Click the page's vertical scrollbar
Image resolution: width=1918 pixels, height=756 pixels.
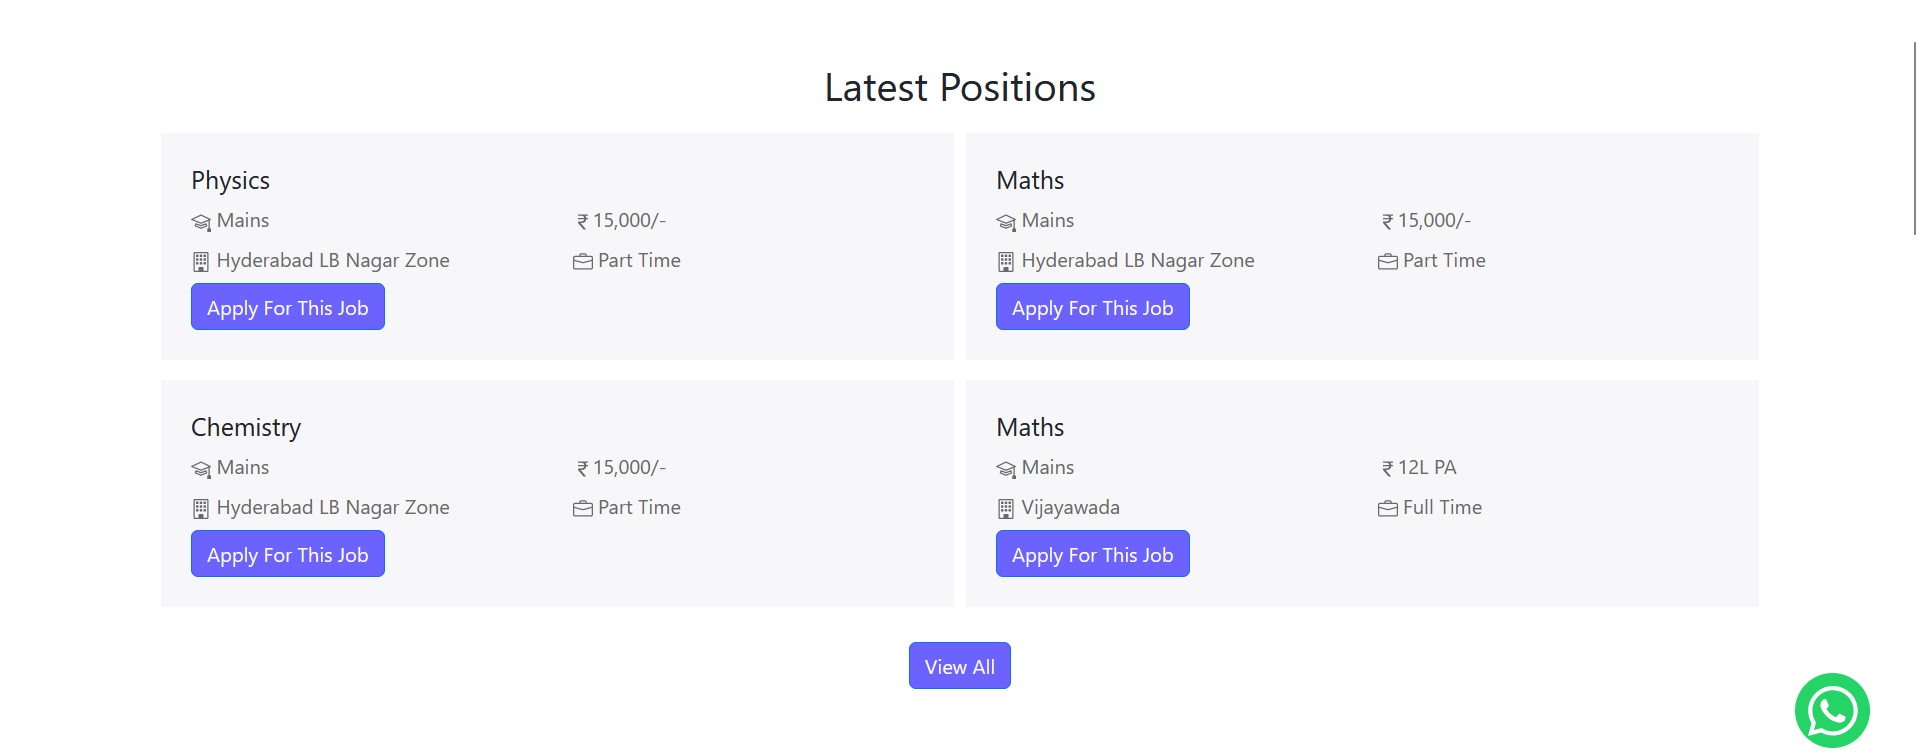point(1914,138)
